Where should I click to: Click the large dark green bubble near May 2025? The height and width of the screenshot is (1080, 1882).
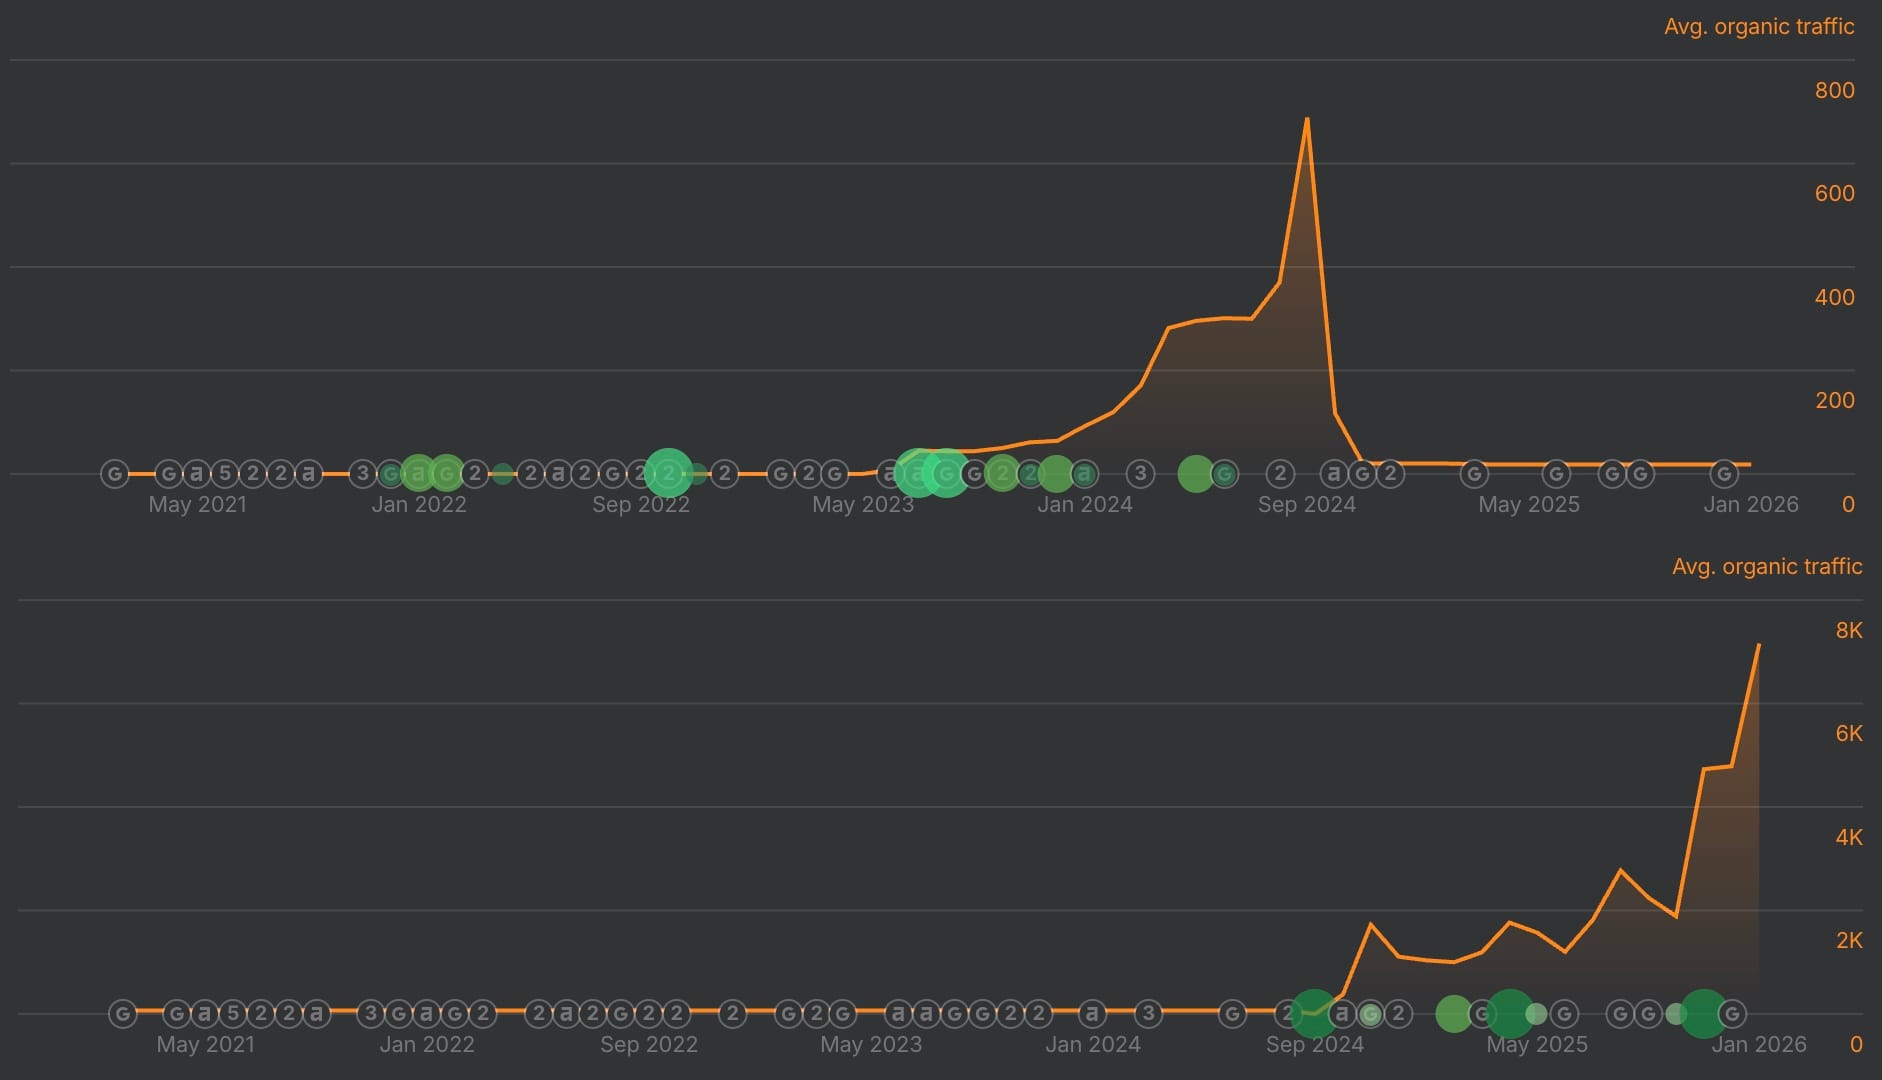tap(1509, 1013)
